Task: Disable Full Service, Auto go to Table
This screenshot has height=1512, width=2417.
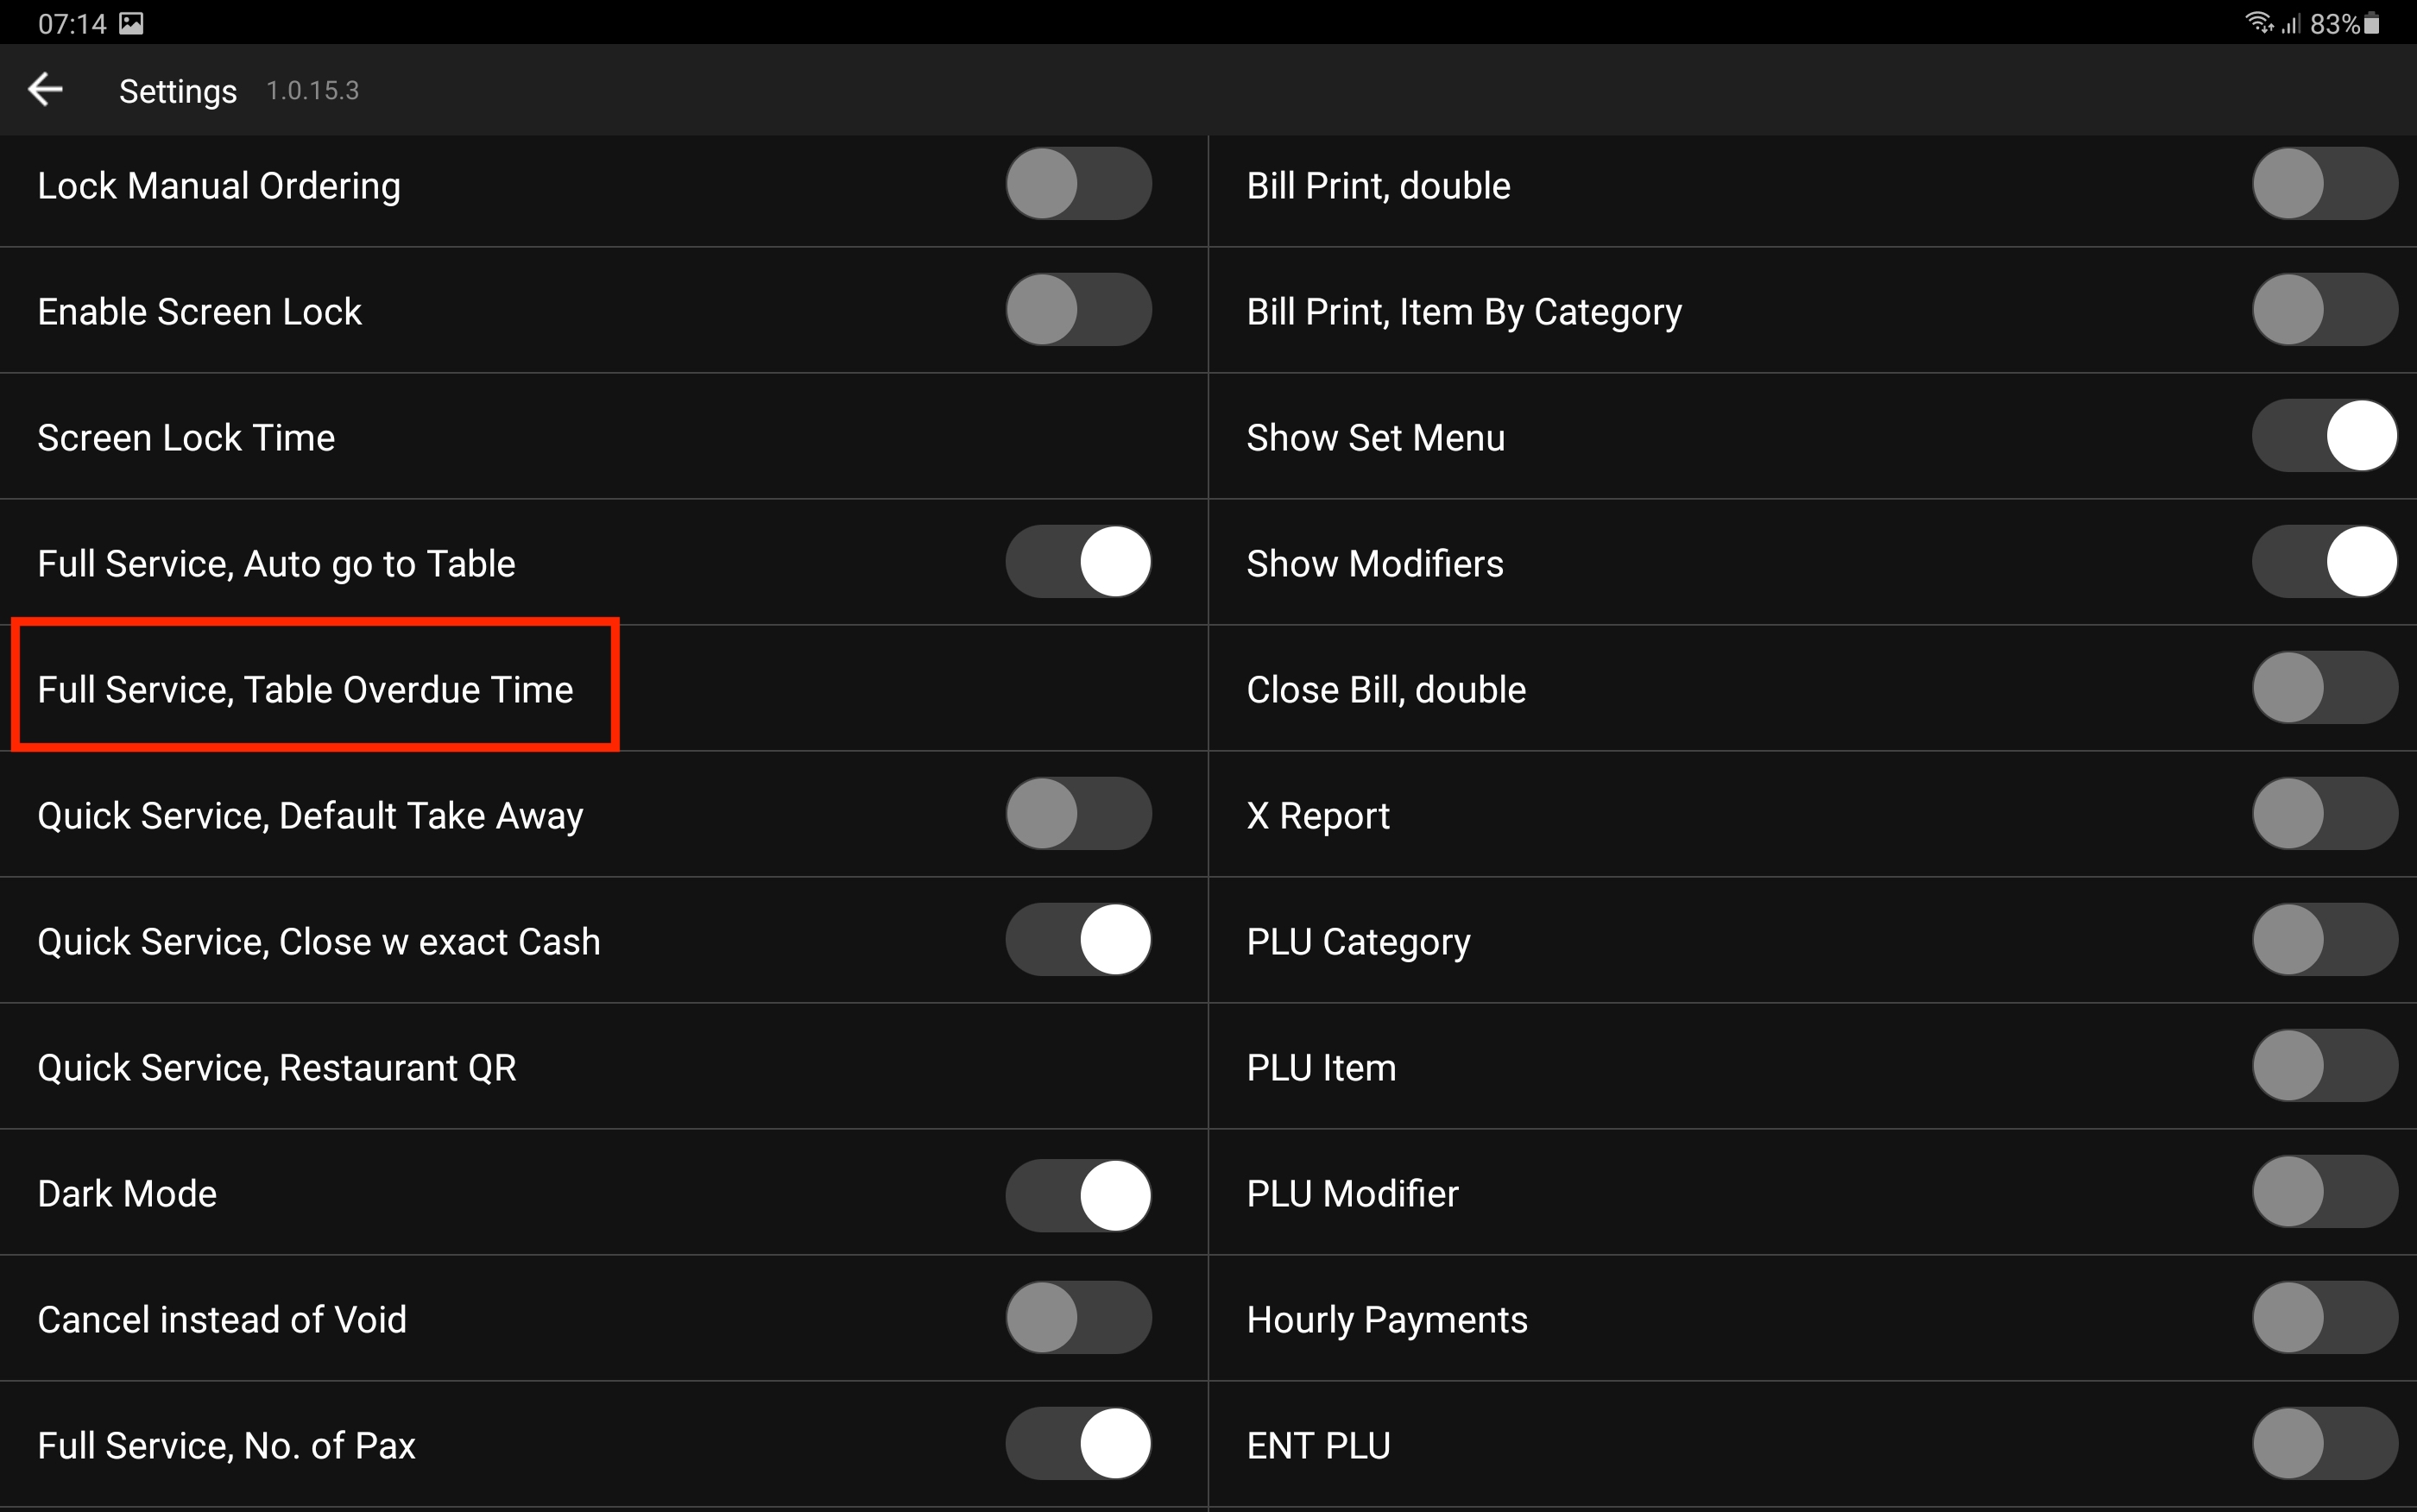Action: tap(1078, 562)
